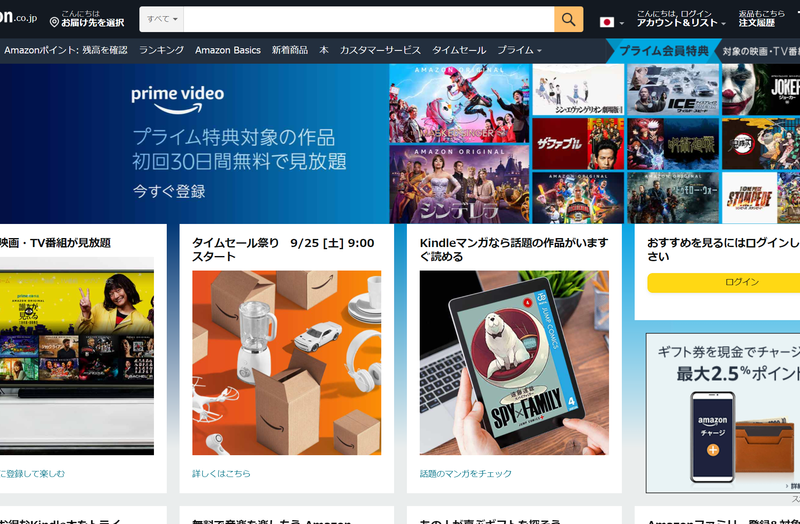This screenshot has height=524, width=800.
Task: Click the yellow ログイン button
Action: [723, 282]
